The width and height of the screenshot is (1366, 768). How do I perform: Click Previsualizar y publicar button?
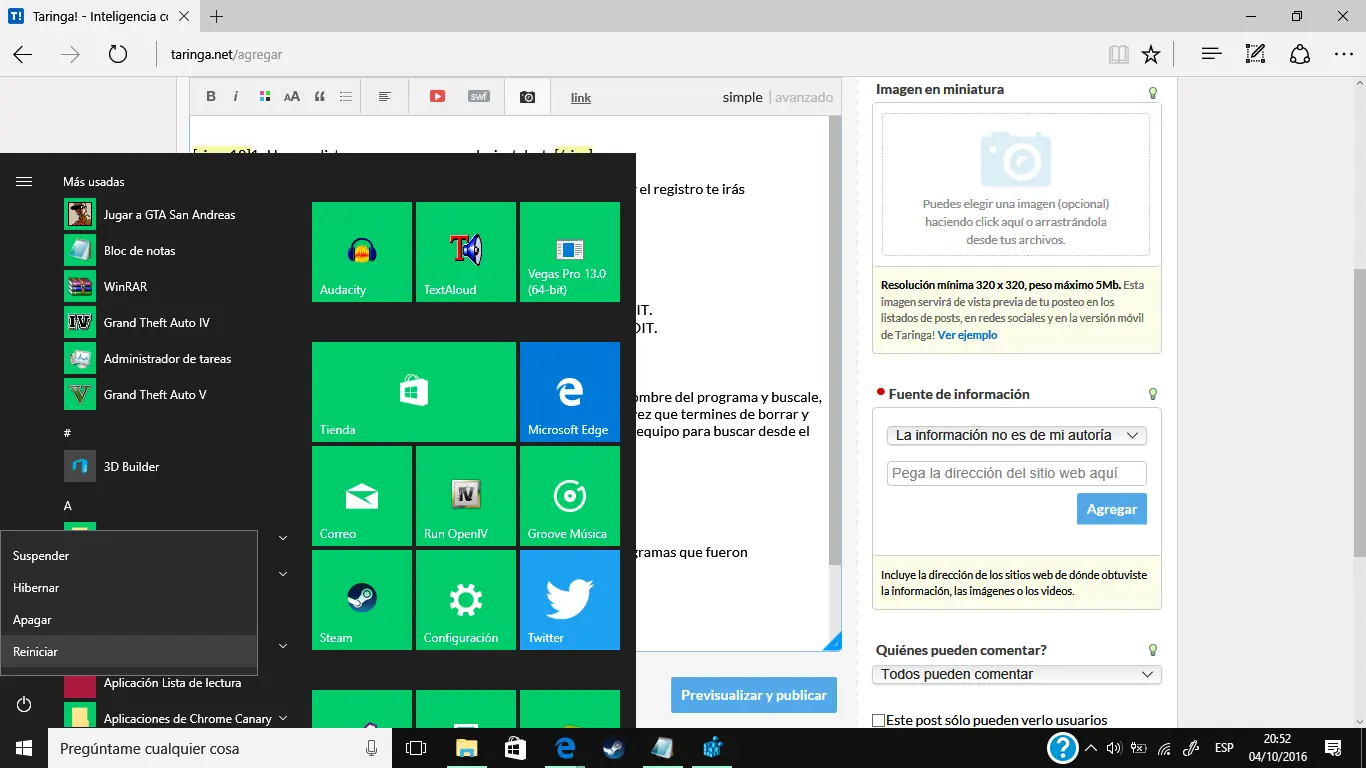pyautogui.click(x=754, y=695)
